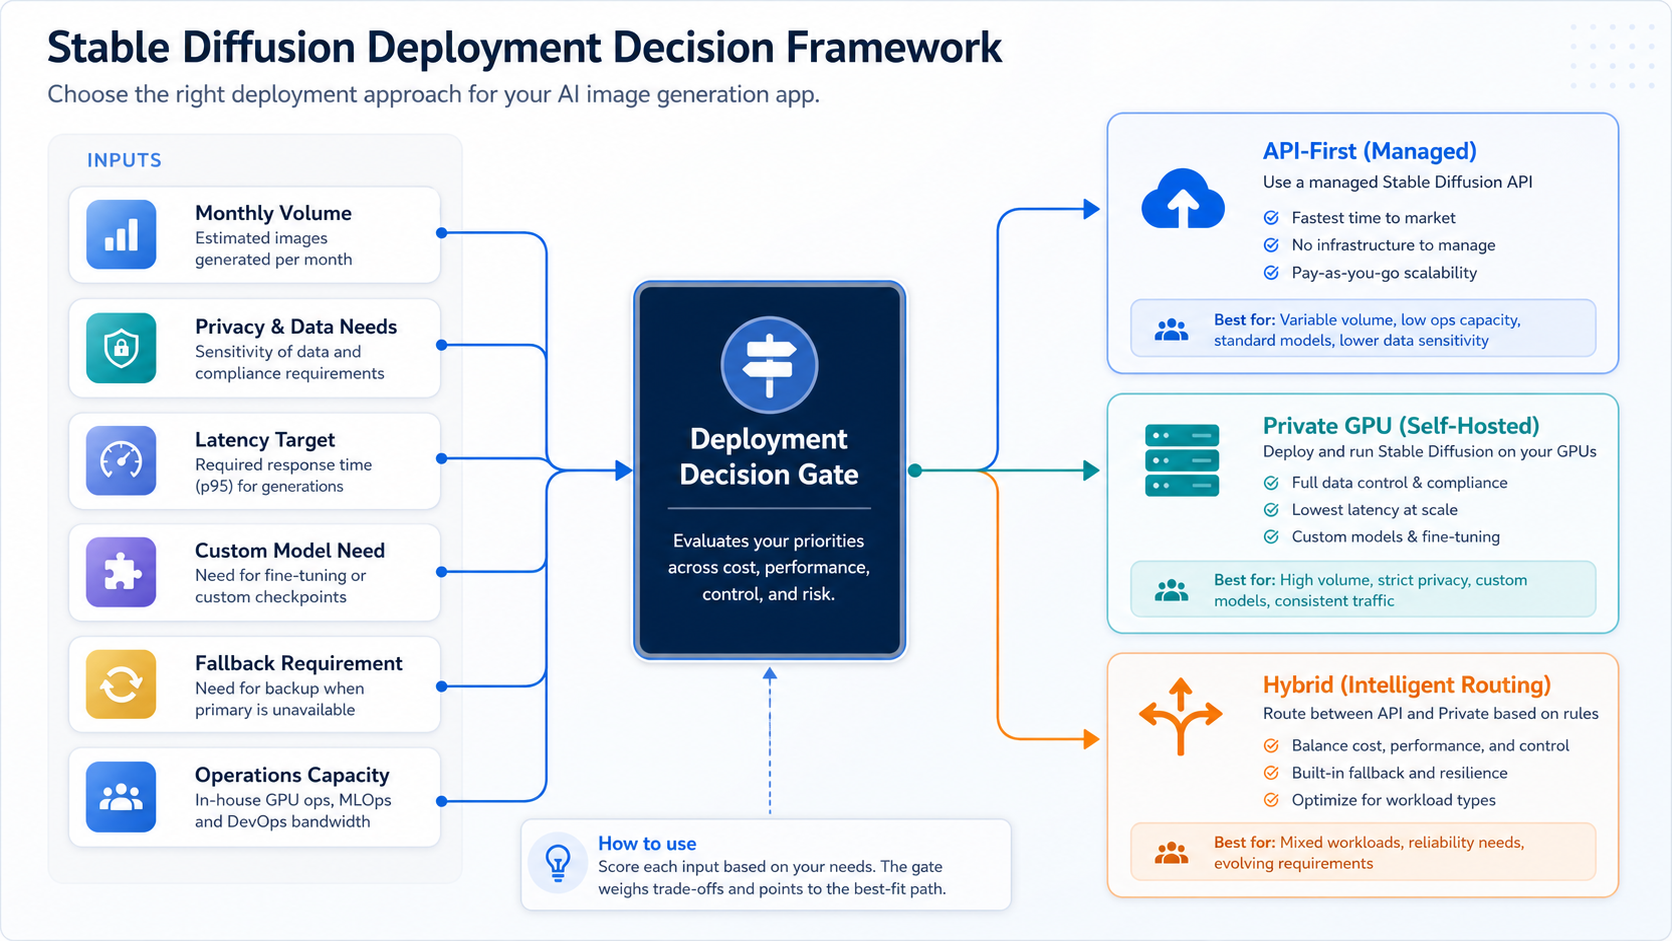The height and width of the screenshot is (941, 1672).
Task: Click the people icon in API-First Best for
Action: pyautogui.click(x=1171, y=330)
